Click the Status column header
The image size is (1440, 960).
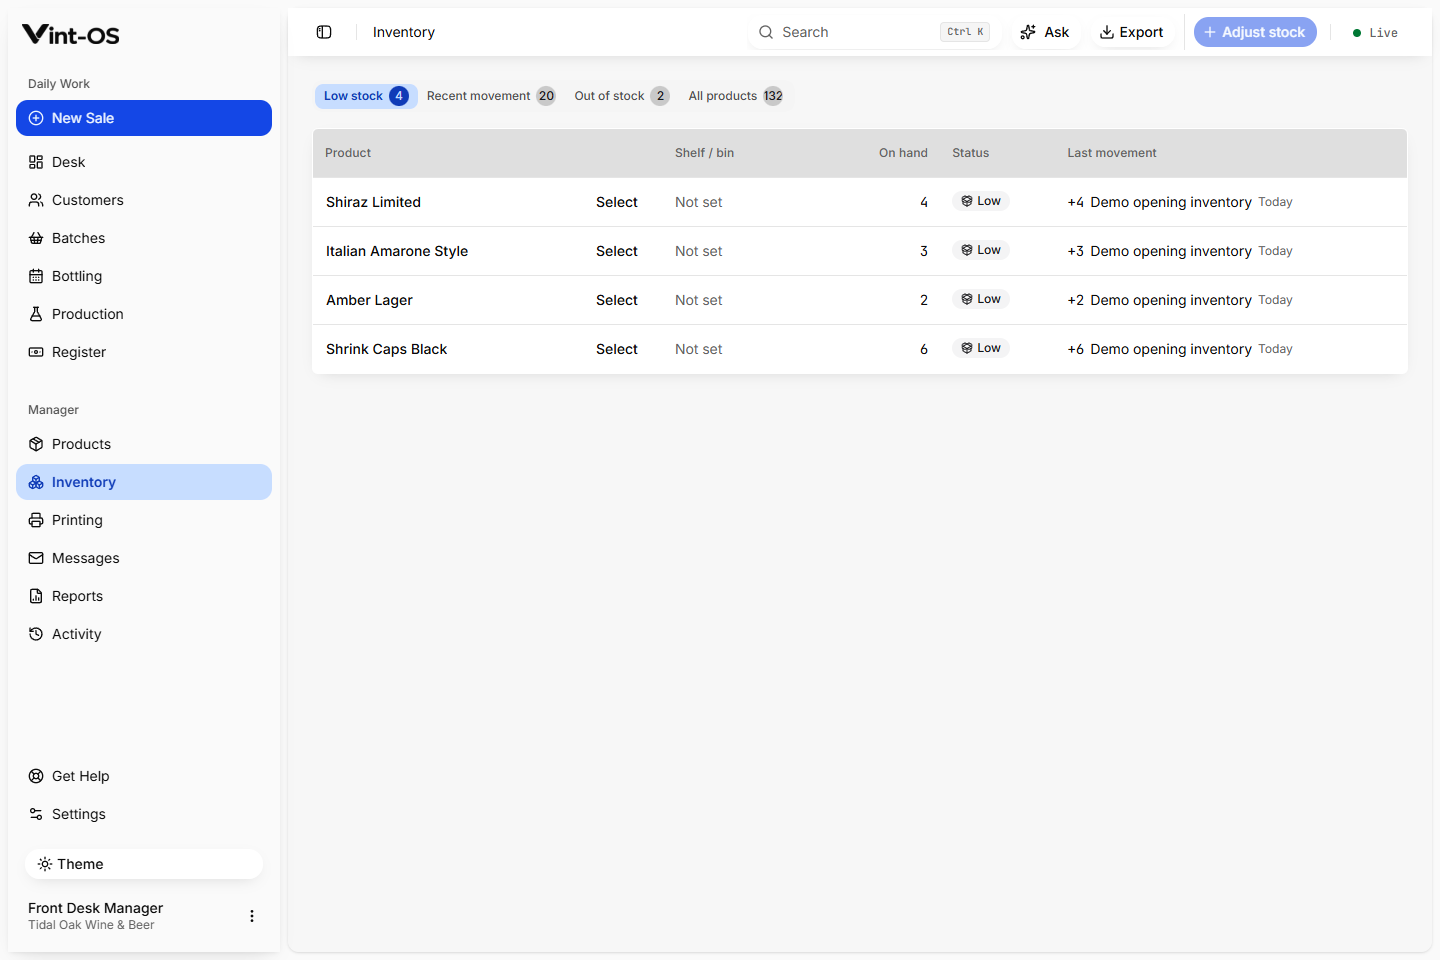tap(970, 153)
